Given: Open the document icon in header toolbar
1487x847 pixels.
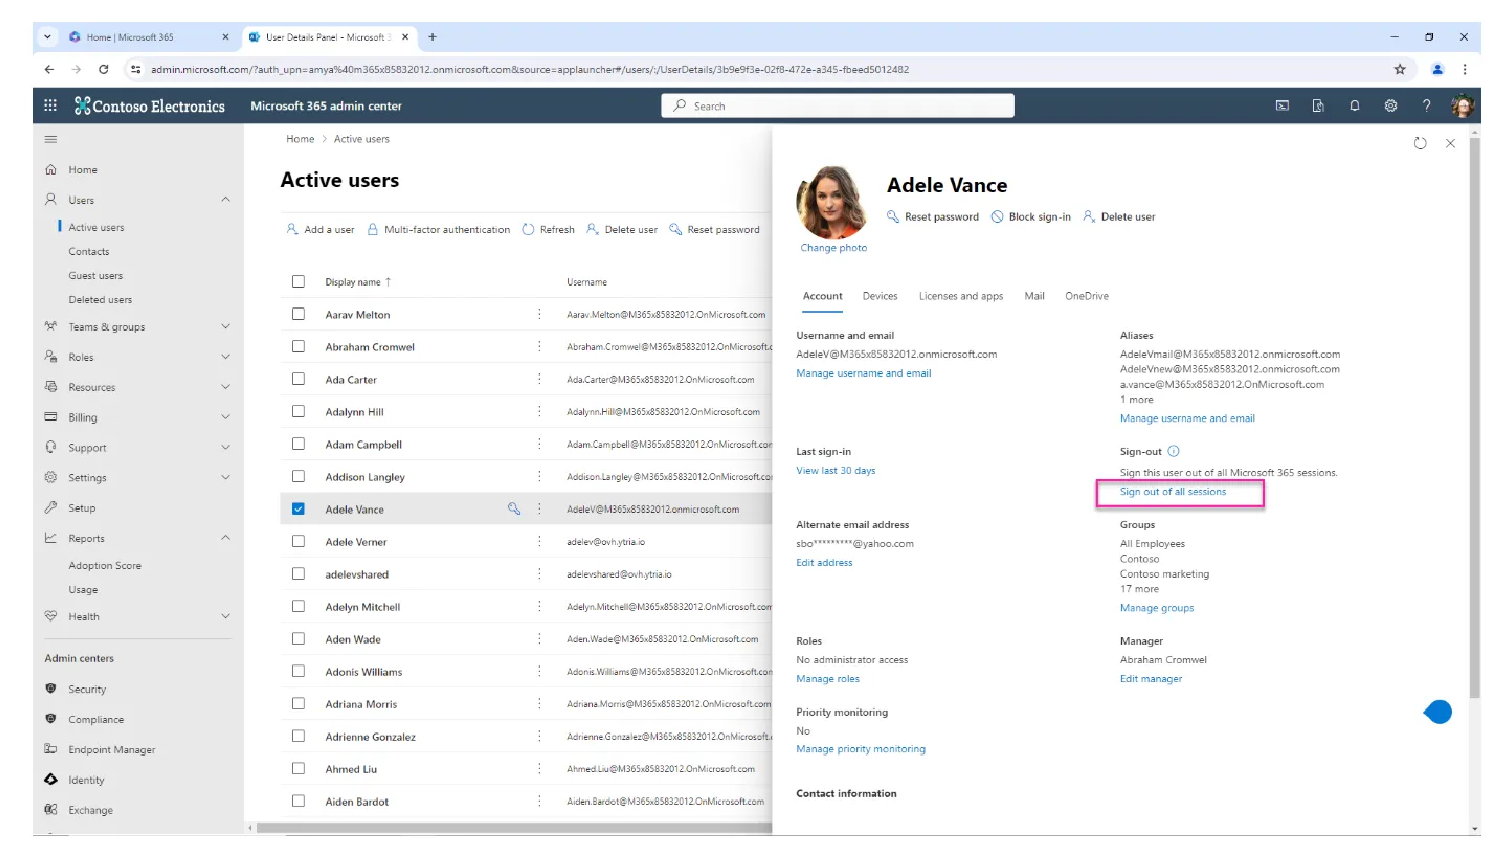Looking at the screenshot, I should click(x=1318, y=105).
